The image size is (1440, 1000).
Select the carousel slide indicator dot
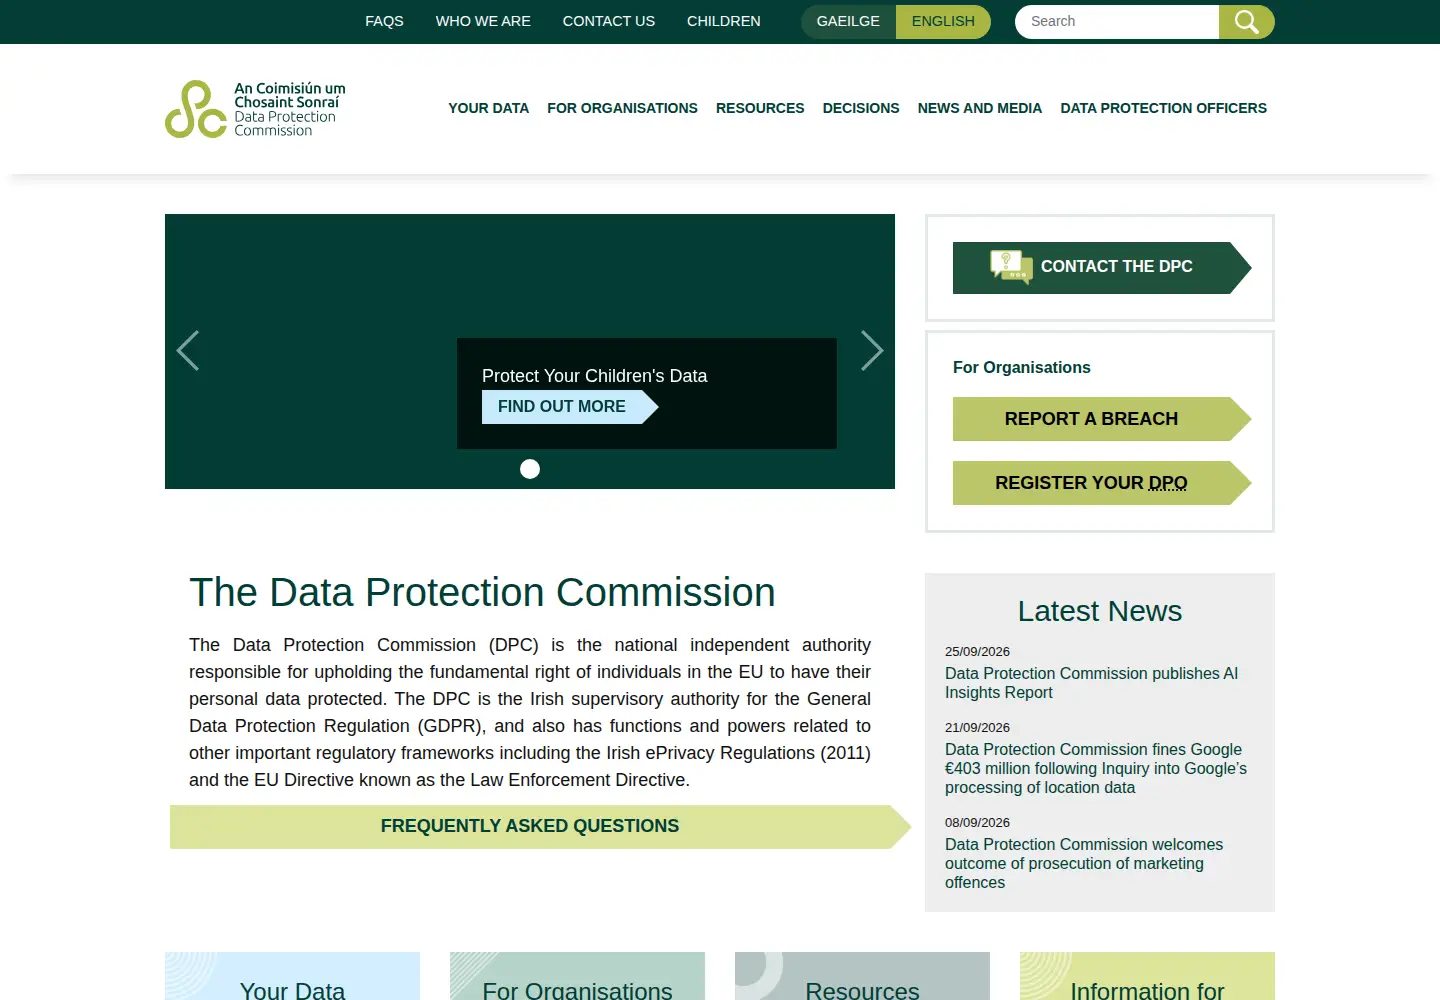(x=530, y=469)
